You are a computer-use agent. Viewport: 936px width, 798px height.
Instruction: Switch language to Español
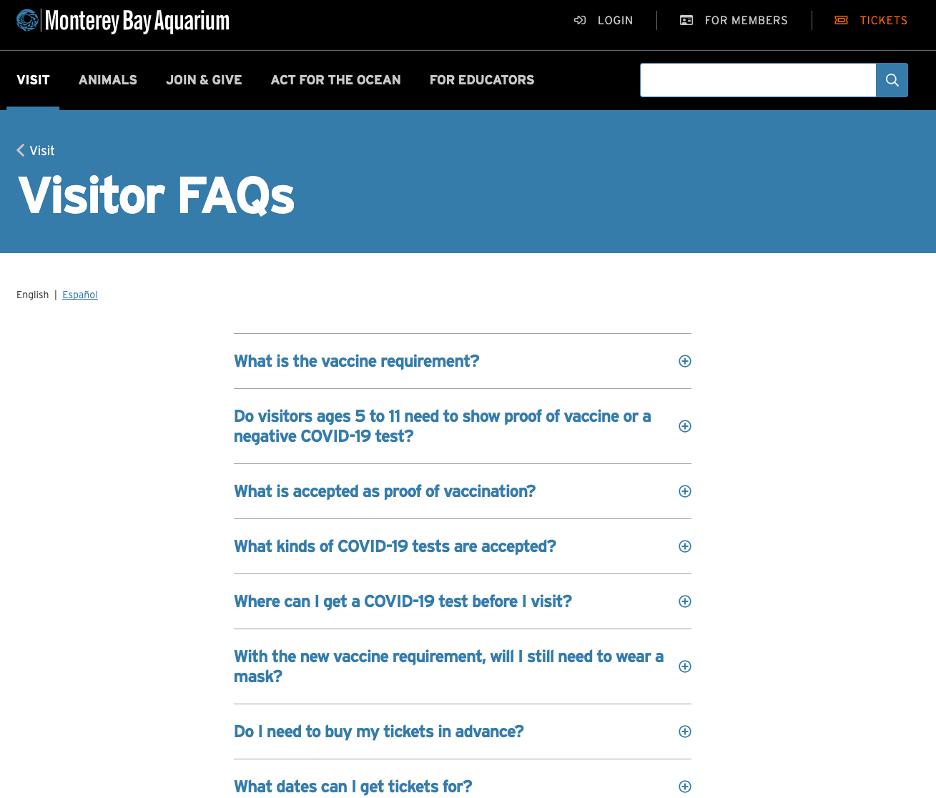point(80,295)
